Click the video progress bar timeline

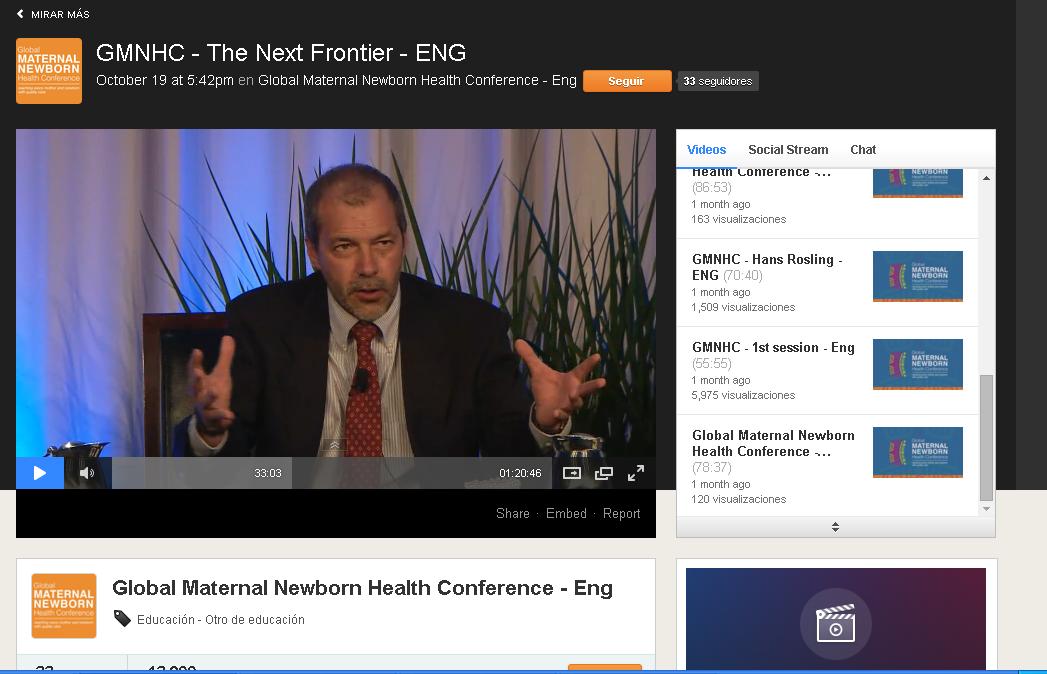[x=332, y=473]
